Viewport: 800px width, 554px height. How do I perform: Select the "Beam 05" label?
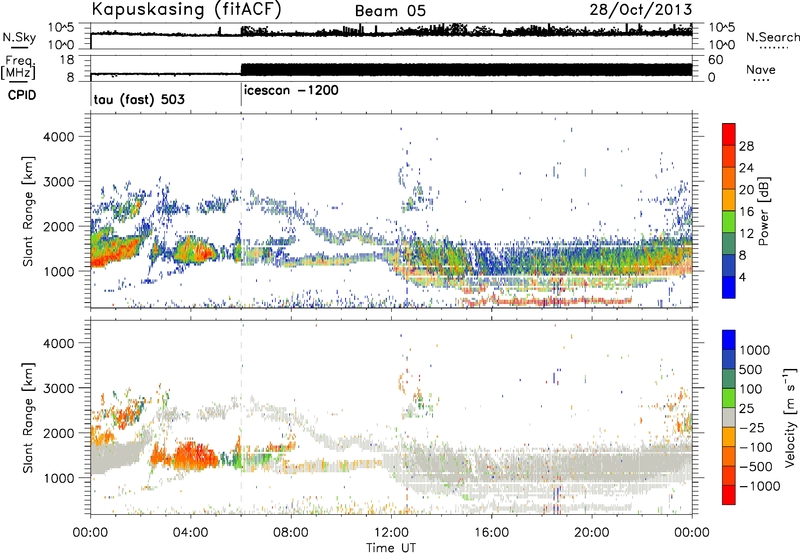(390, 11)
